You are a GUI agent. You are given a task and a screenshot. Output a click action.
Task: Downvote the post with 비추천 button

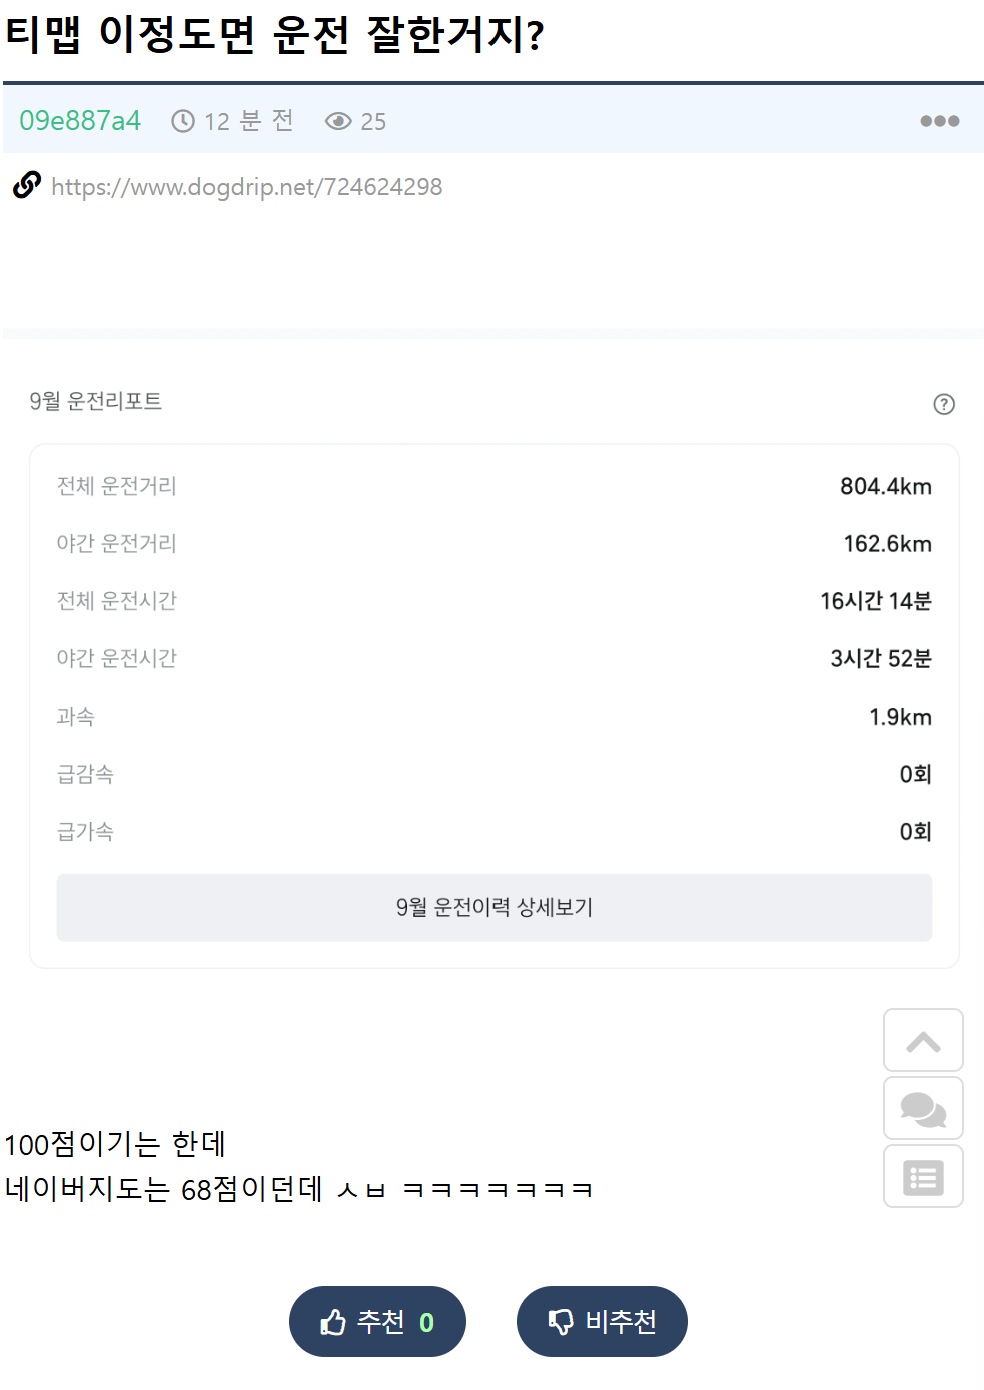pyautogui.click(x=602, y=1322)
